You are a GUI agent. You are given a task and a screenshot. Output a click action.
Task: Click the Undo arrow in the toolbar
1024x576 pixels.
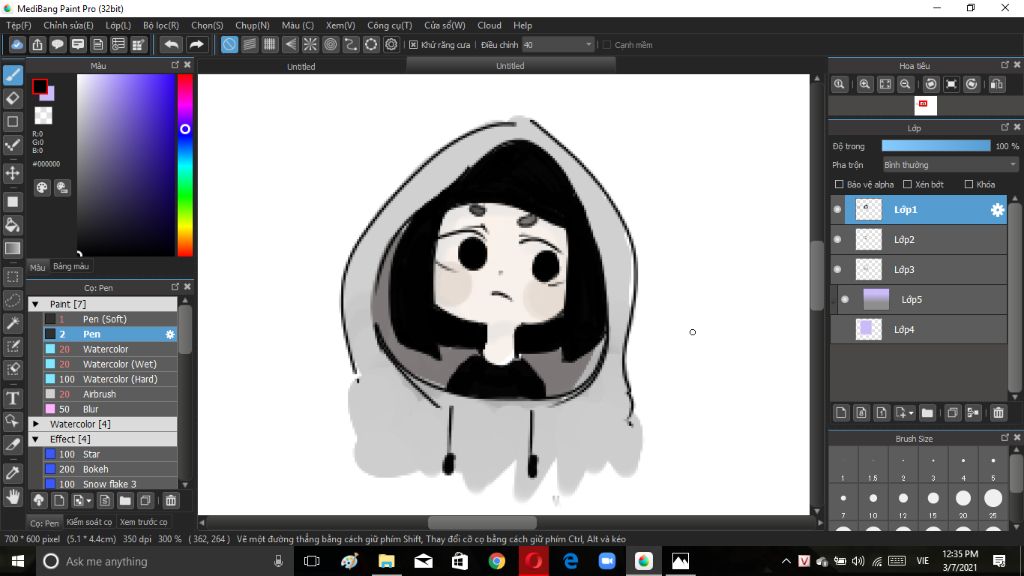tap(171, 44)
